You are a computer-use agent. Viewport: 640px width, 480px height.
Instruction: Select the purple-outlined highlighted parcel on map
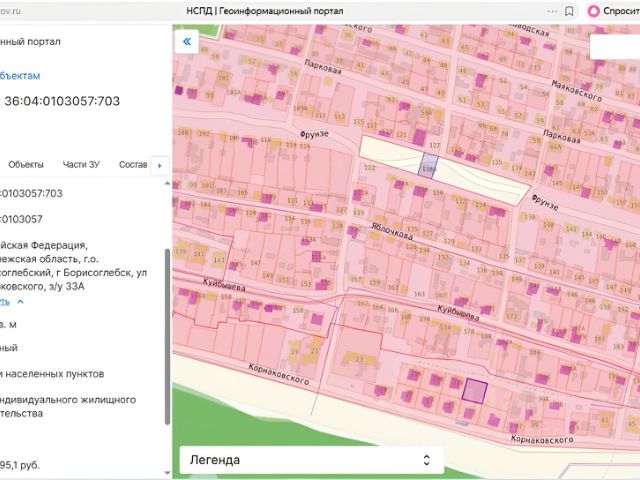tap(474, 391)
